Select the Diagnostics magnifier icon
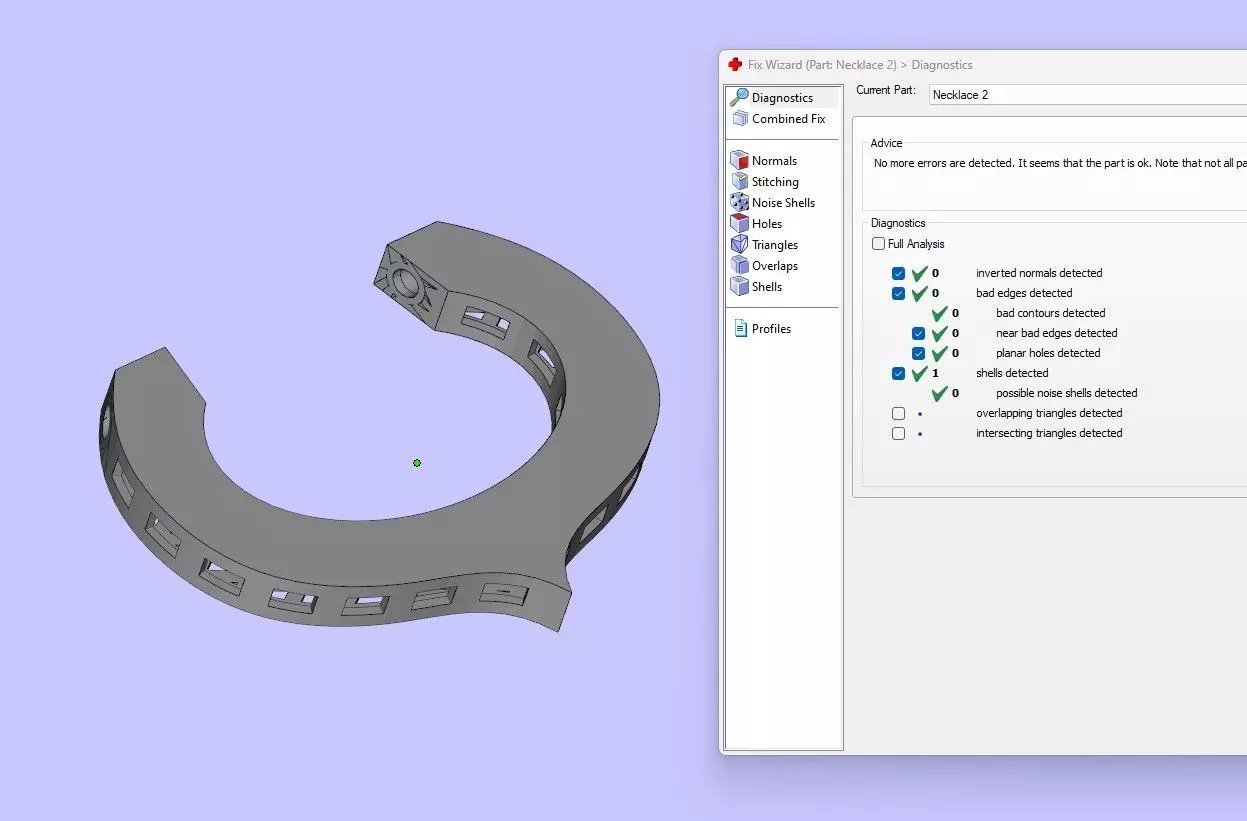 739,97
